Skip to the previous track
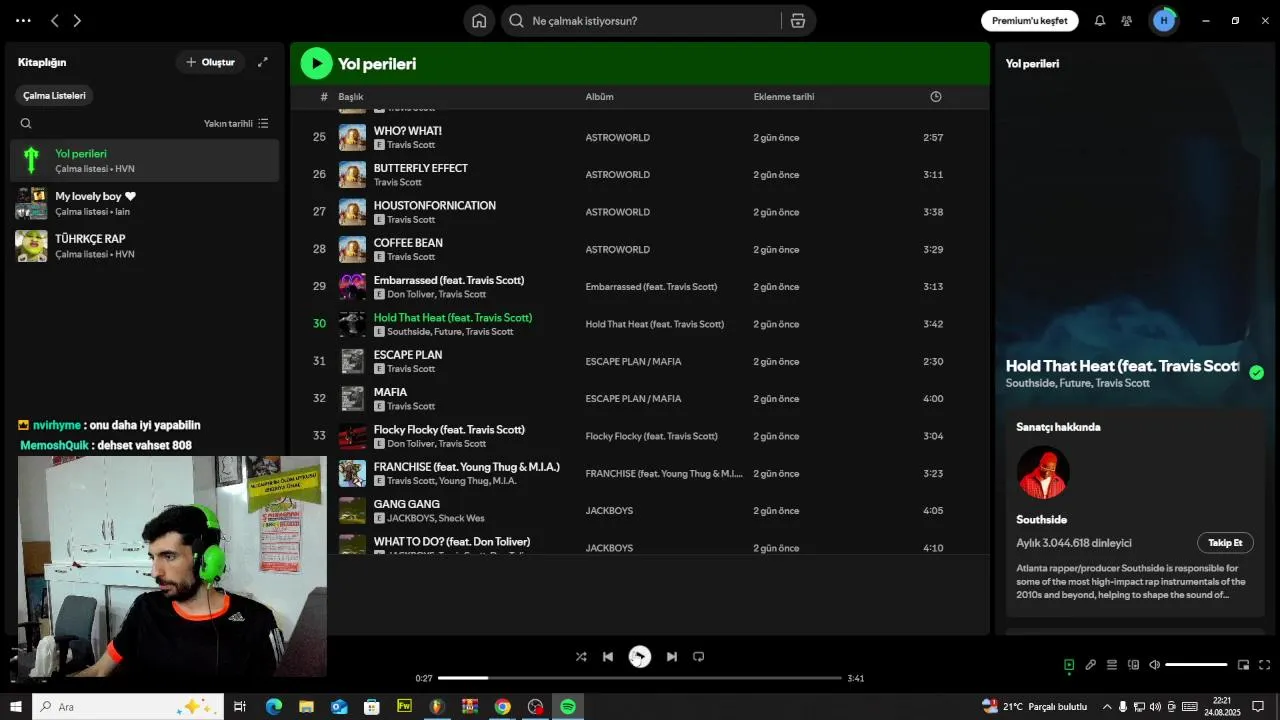 608,657
